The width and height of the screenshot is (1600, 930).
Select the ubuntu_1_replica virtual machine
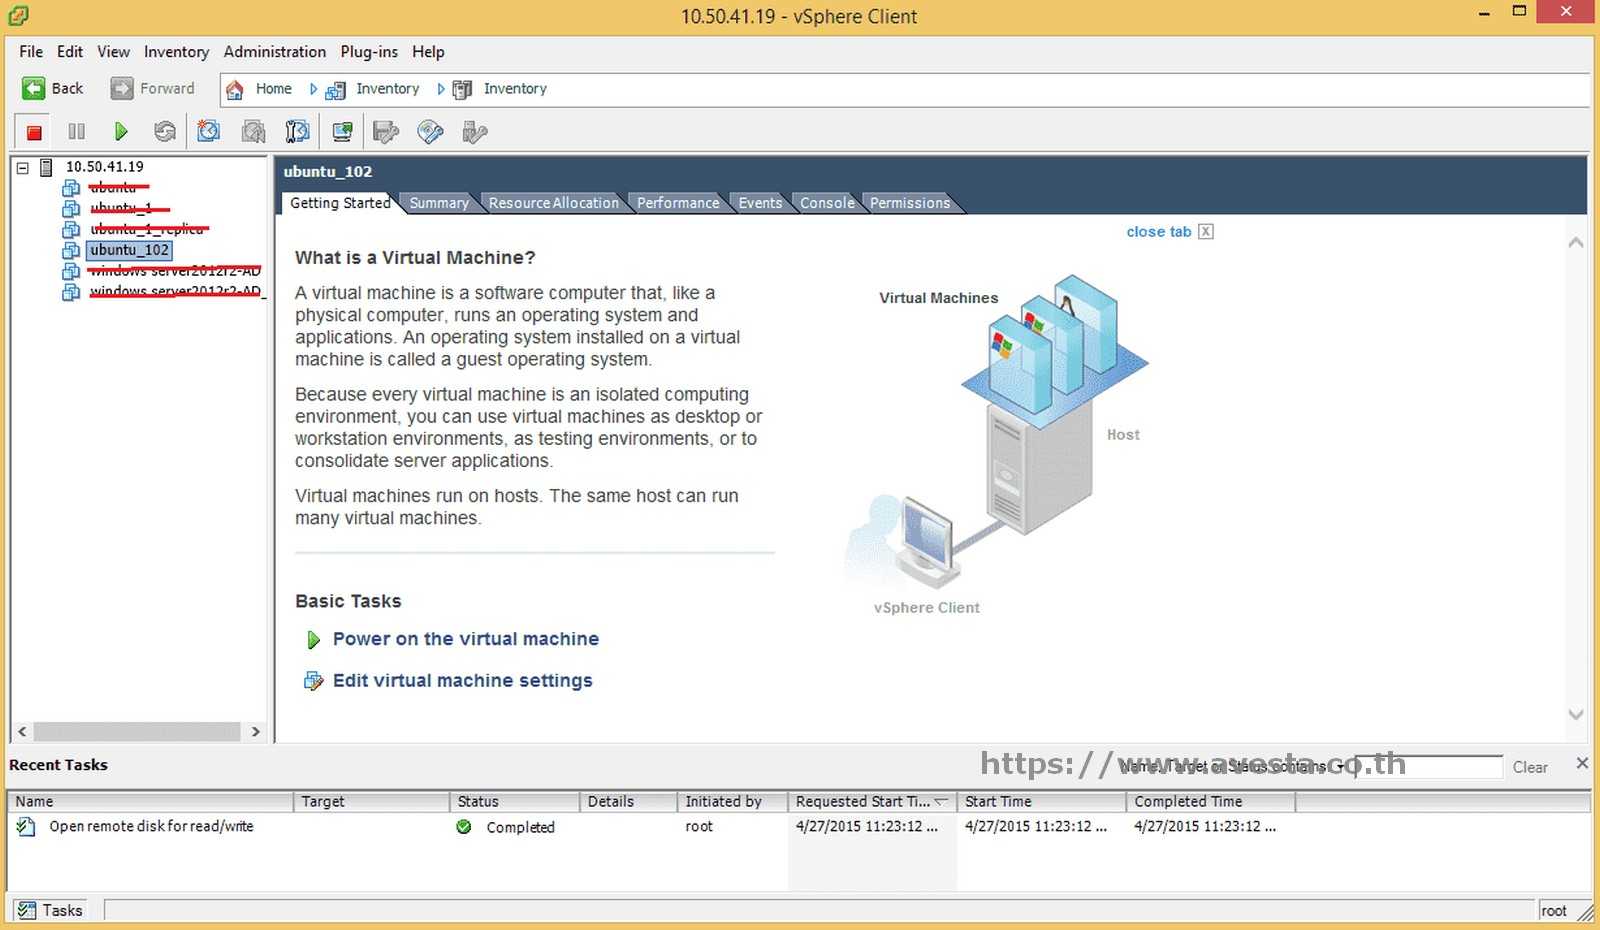[x=148, y=228]
